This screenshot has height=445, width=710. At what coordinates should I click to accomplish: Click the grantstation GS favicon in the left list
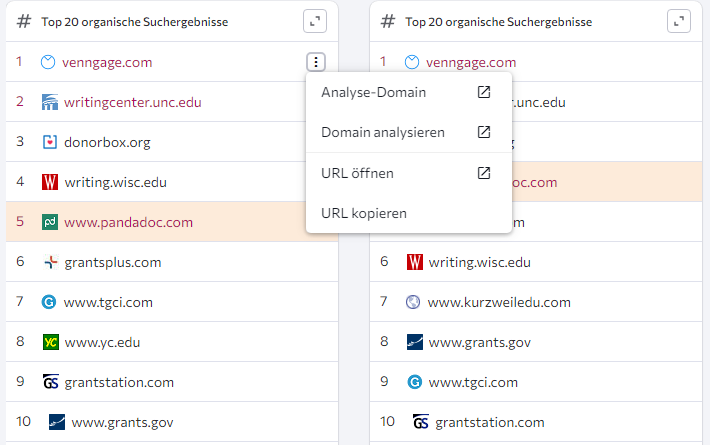coord(50,382)
